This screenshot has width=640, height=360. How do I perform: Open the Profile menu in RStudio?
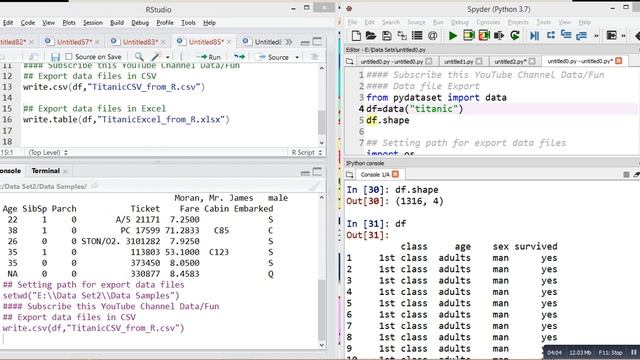pos(165,23)
